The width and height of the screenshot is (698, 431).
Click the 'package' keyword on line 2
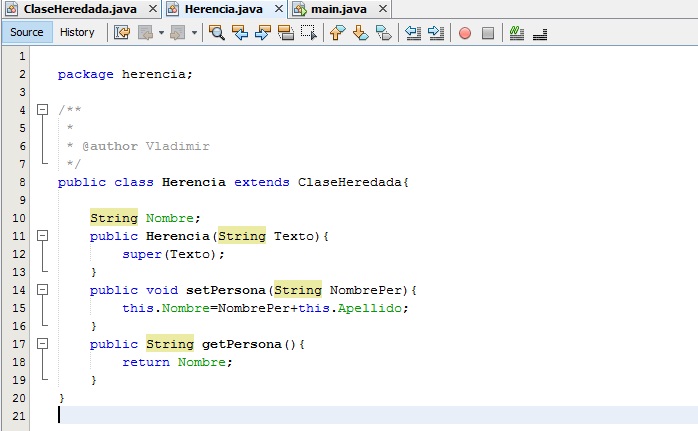(85, 74)
